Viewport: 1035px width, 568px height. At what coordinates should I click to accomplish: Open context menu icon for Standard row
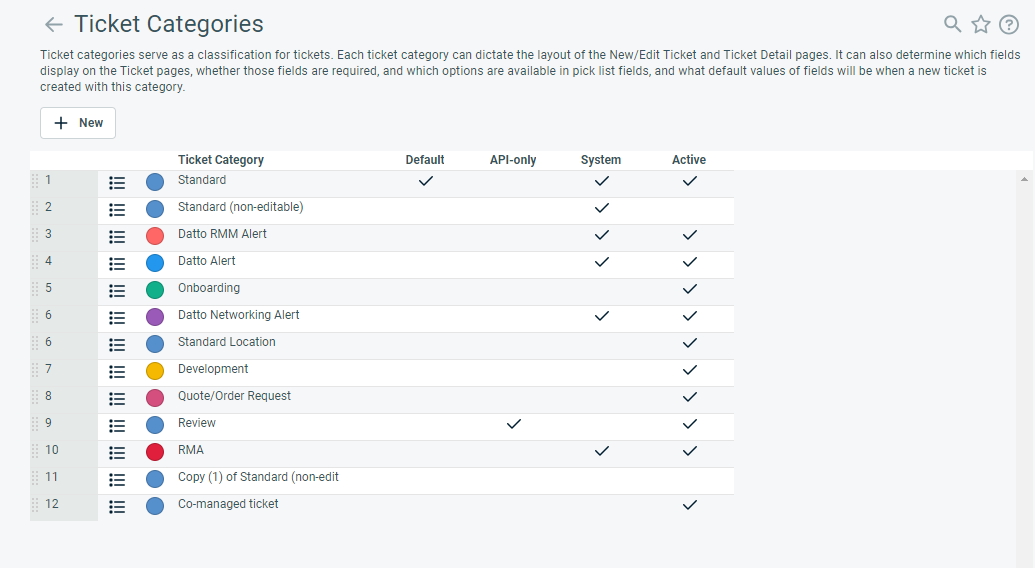click(117, 183)
